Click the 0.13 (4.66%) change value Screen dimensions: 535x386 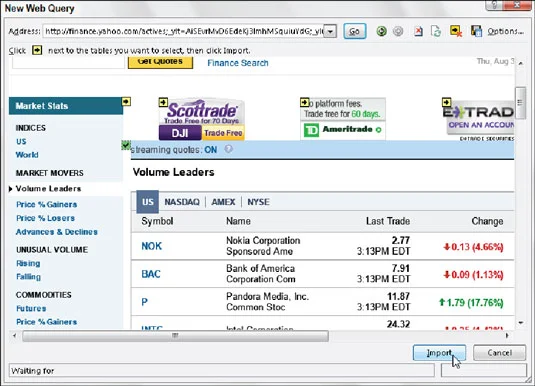click(473, 247)
